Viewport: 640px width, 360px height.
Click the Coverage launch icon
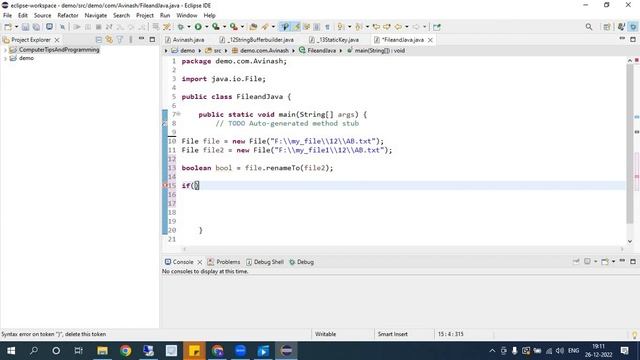point(216,27)
